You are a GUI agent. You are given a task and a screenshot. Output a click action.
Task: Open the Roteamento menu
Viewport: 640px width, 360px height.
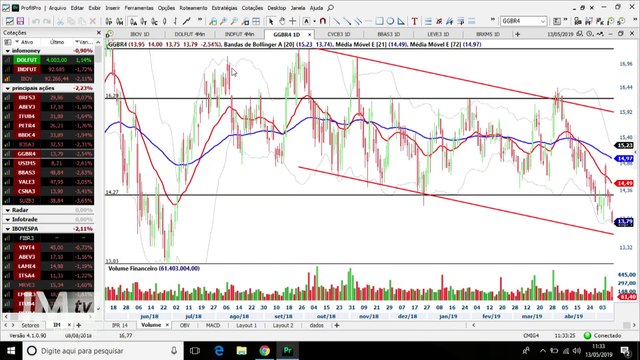193,8
